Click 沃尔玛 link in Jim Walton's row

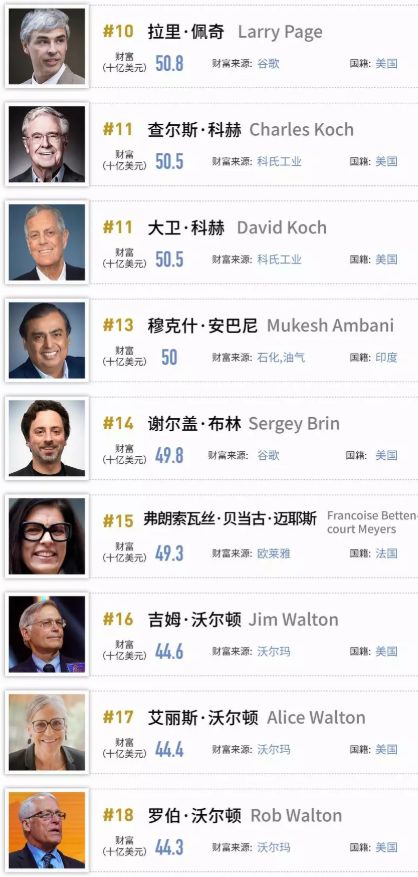pyautogui.click(x=274, y=651)
